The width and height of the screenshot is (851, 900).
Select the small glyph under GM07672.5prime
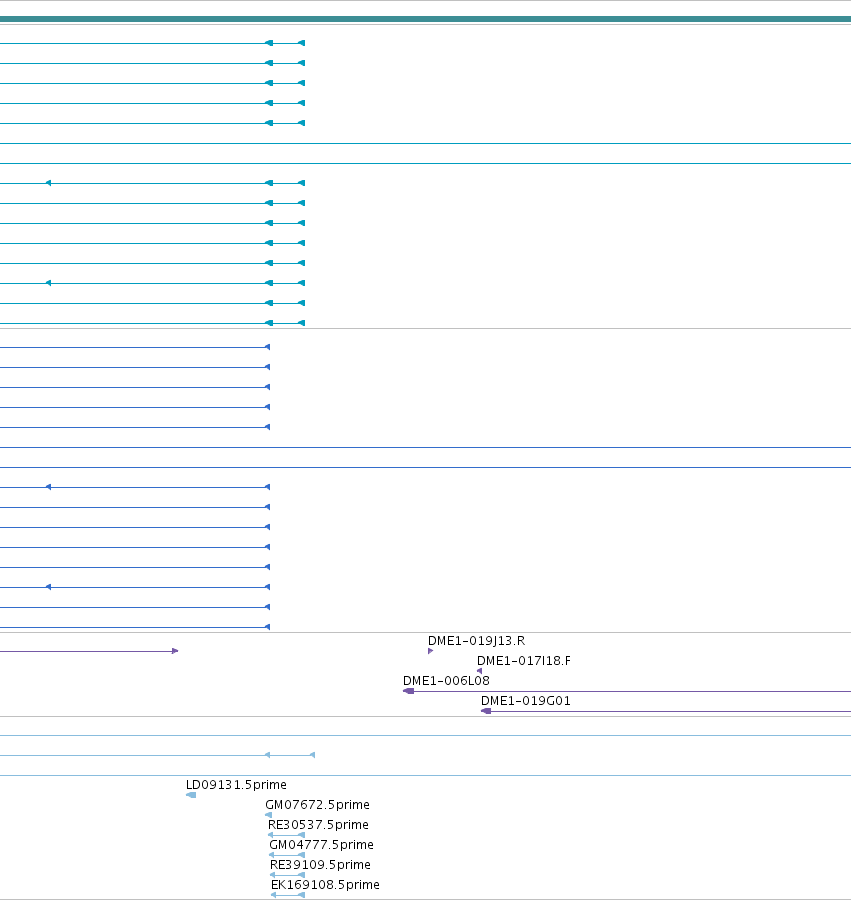[x=268, y=815]
